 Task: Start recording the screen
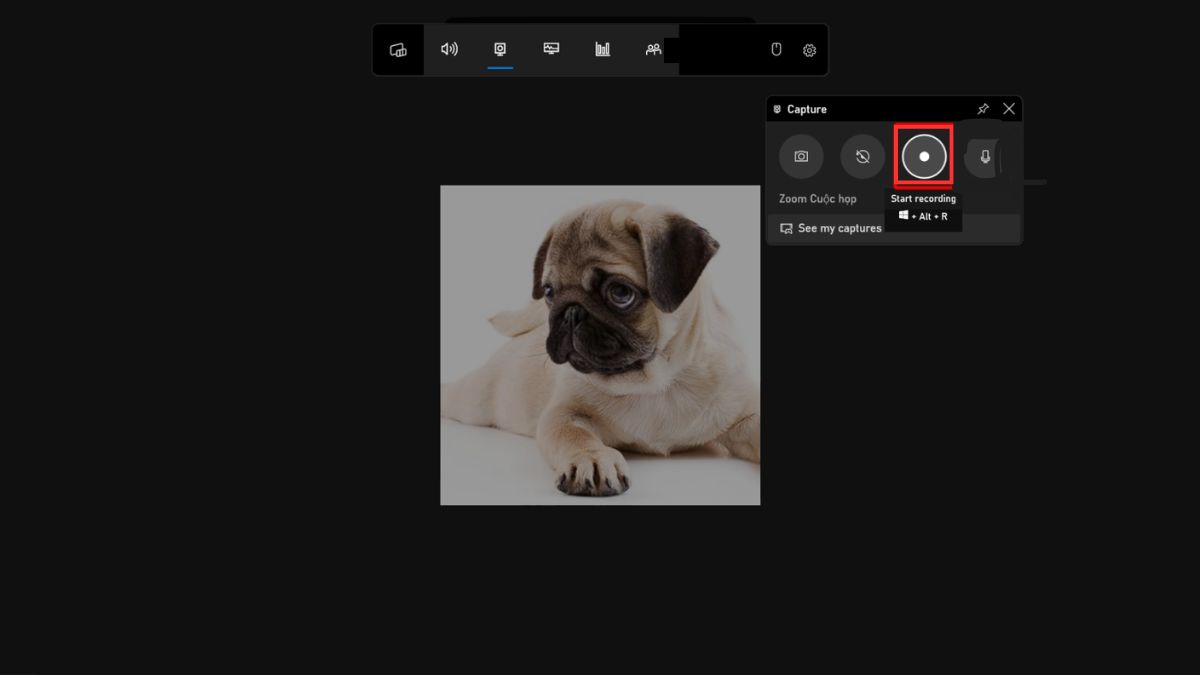pyautogui.click(x=924, y=157)
